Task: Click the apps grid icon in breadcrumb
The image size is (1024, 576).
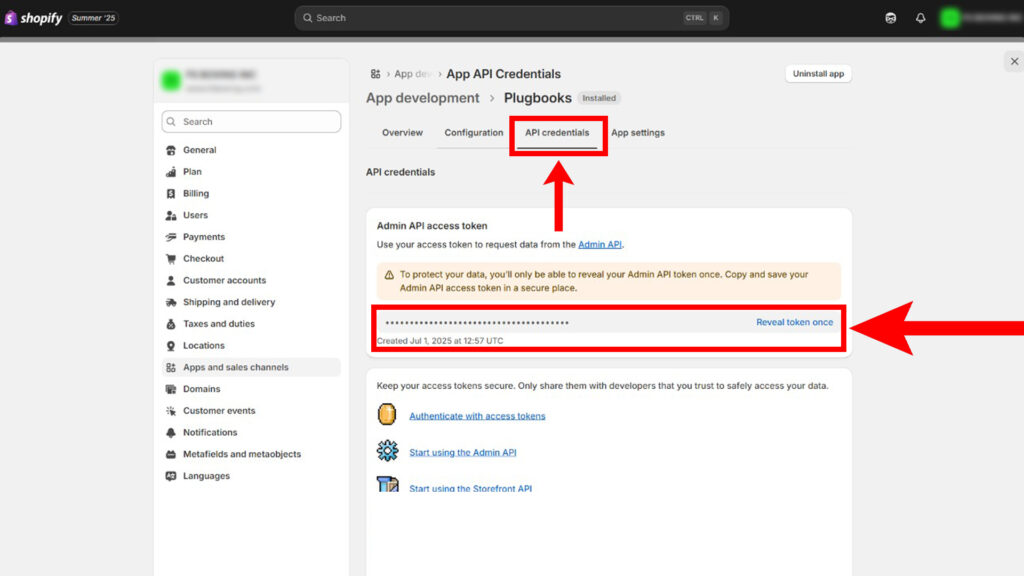Action: 376,74
